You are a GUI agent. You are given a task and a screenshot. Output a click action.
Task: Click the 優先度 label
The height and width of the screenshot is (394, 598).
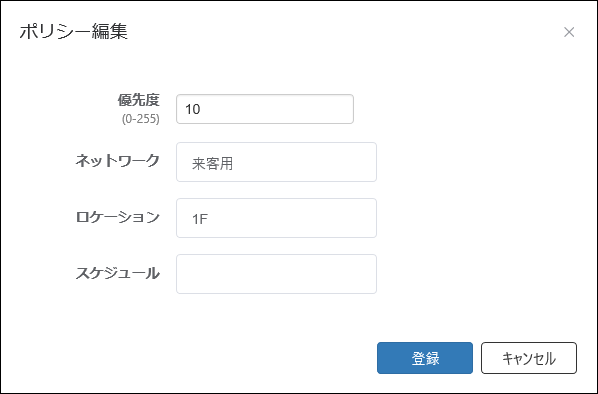point(138,100)
